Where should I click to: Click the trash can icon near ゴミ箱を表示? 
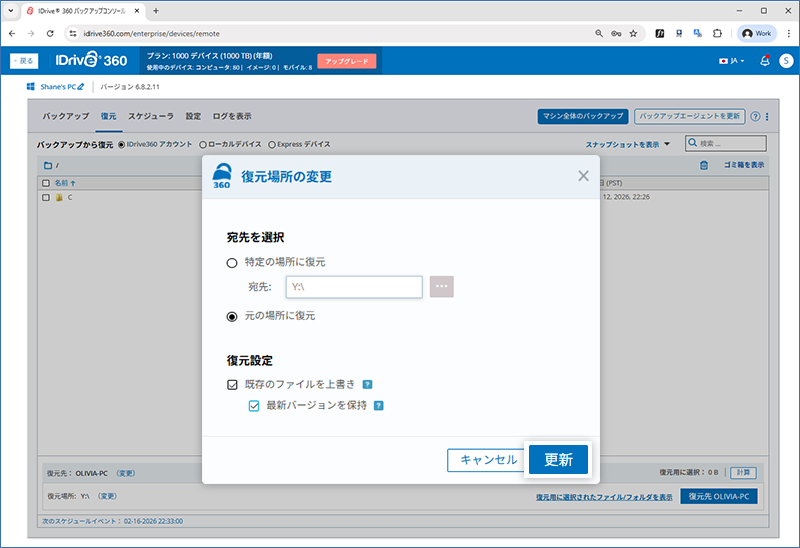(x=703, y=165)
